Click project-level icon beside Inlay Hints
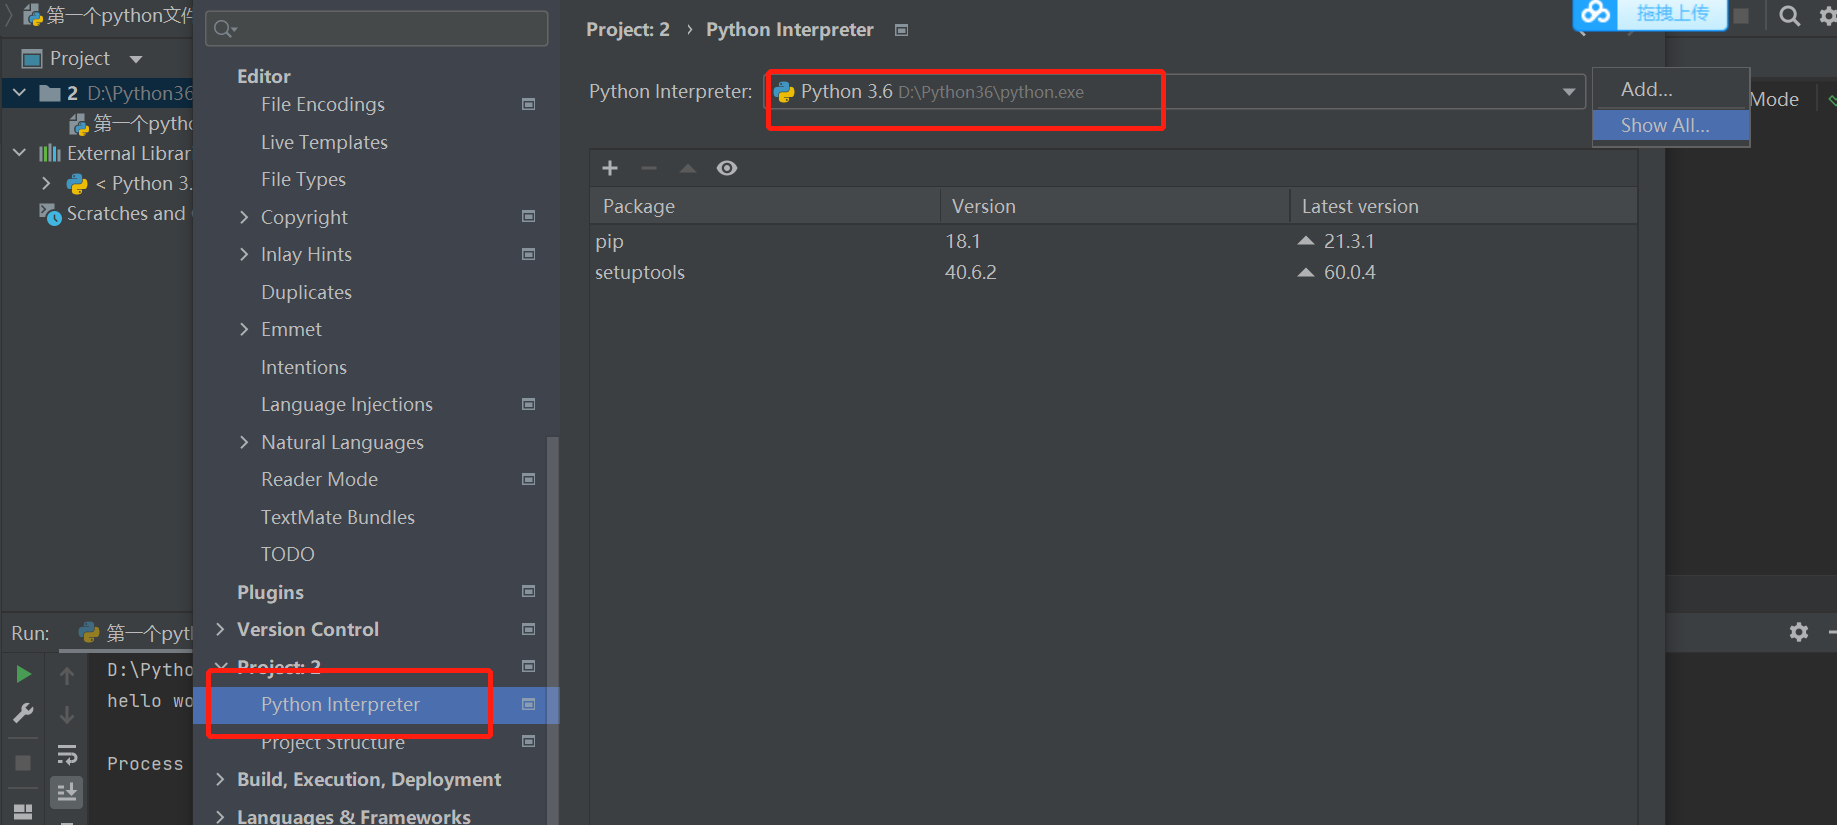 point(529,254)
